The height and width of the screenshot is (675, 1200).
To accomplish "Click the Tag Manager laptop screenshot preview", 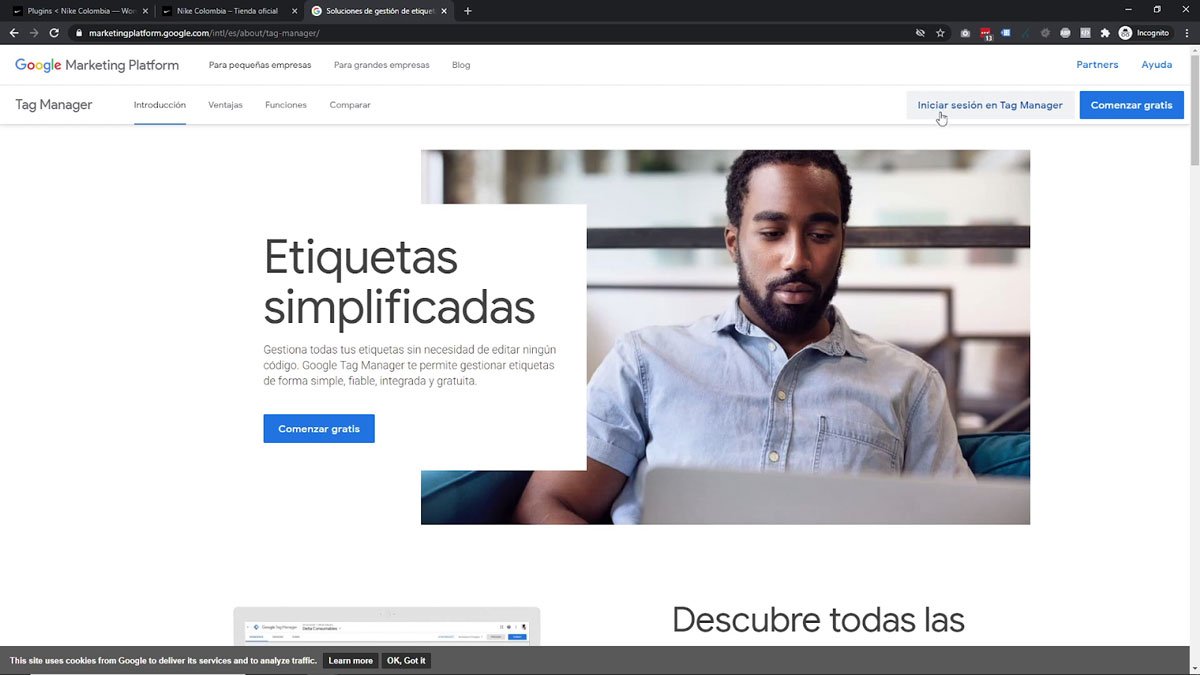I will [386, 626].
